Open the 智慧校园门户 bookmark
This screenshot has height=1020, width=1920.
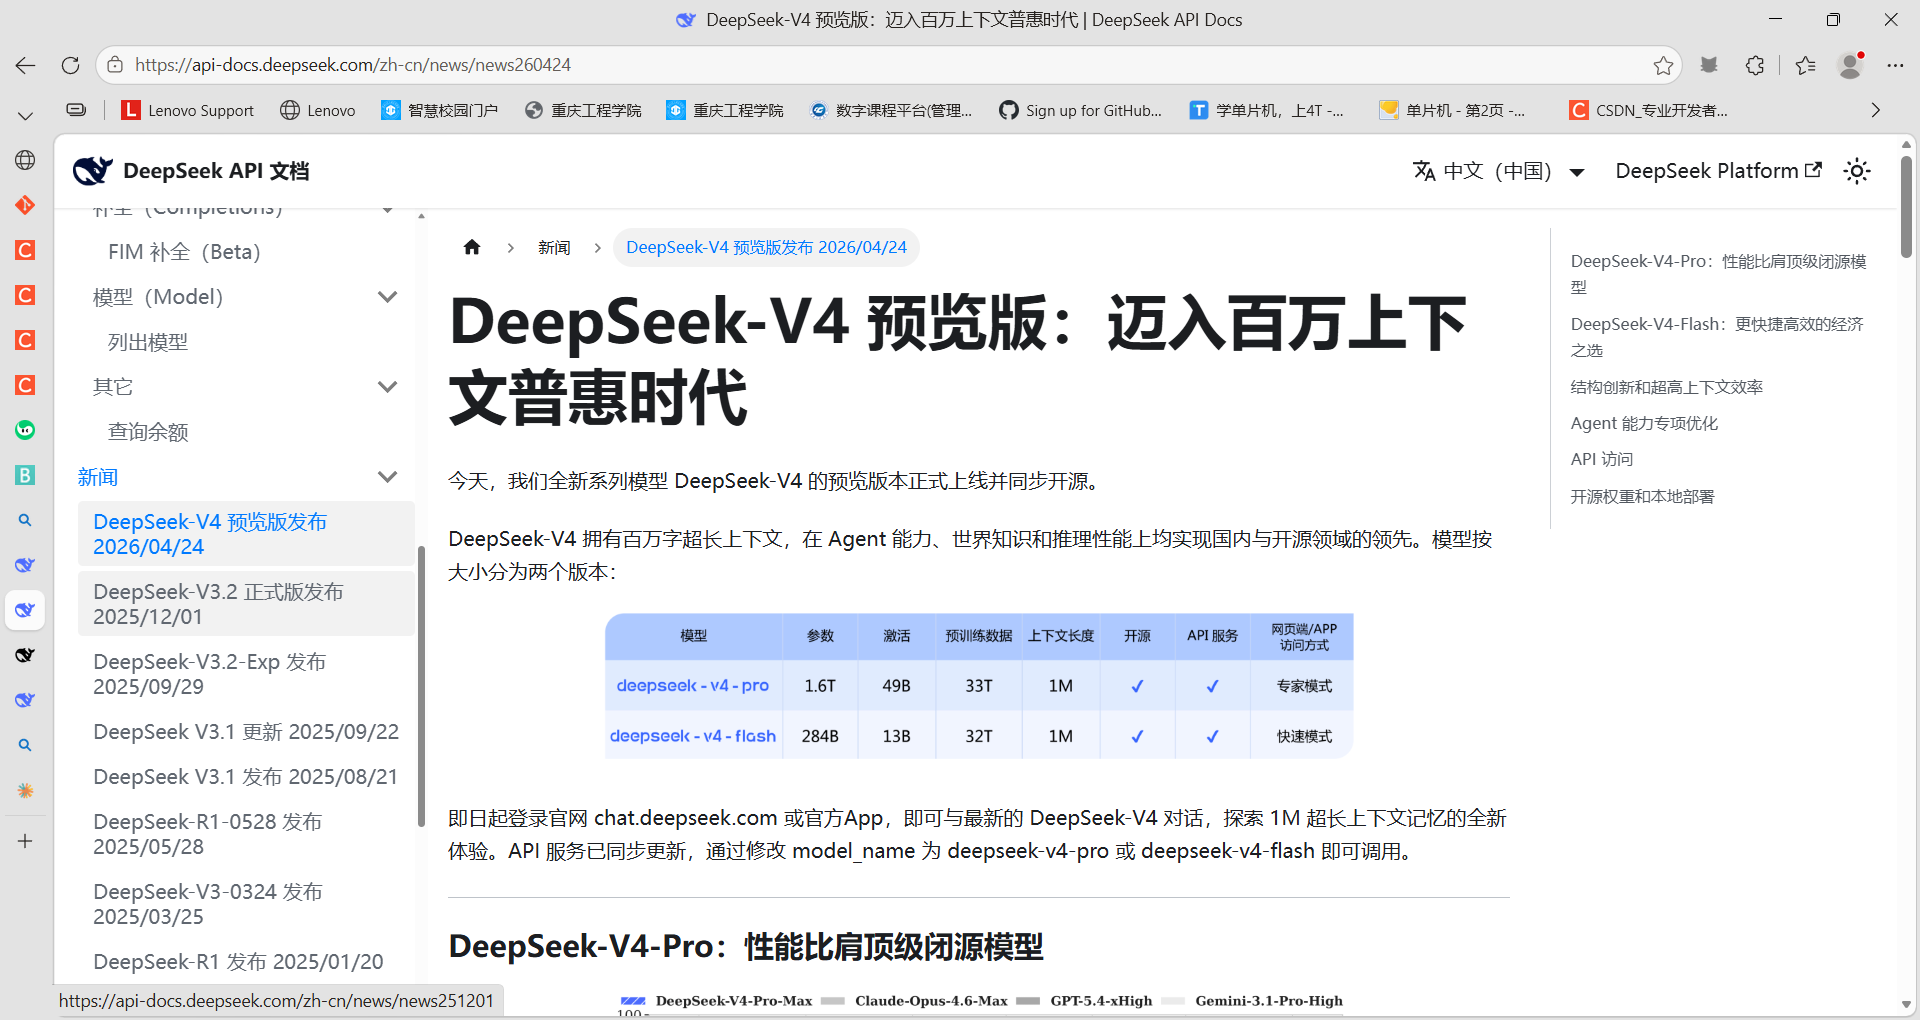(x=439, y=110)
